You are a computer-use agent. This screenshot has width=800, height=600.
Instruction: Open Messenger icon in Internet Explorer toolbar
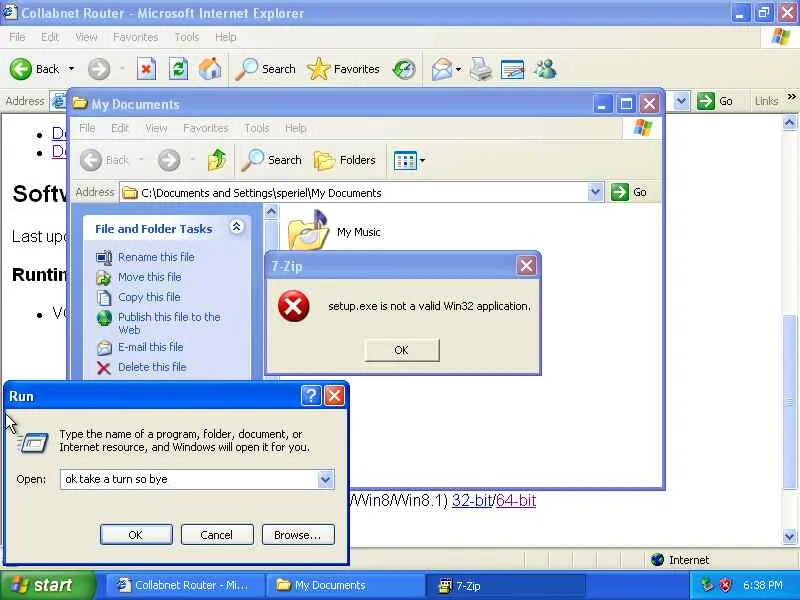coord(545,69)
